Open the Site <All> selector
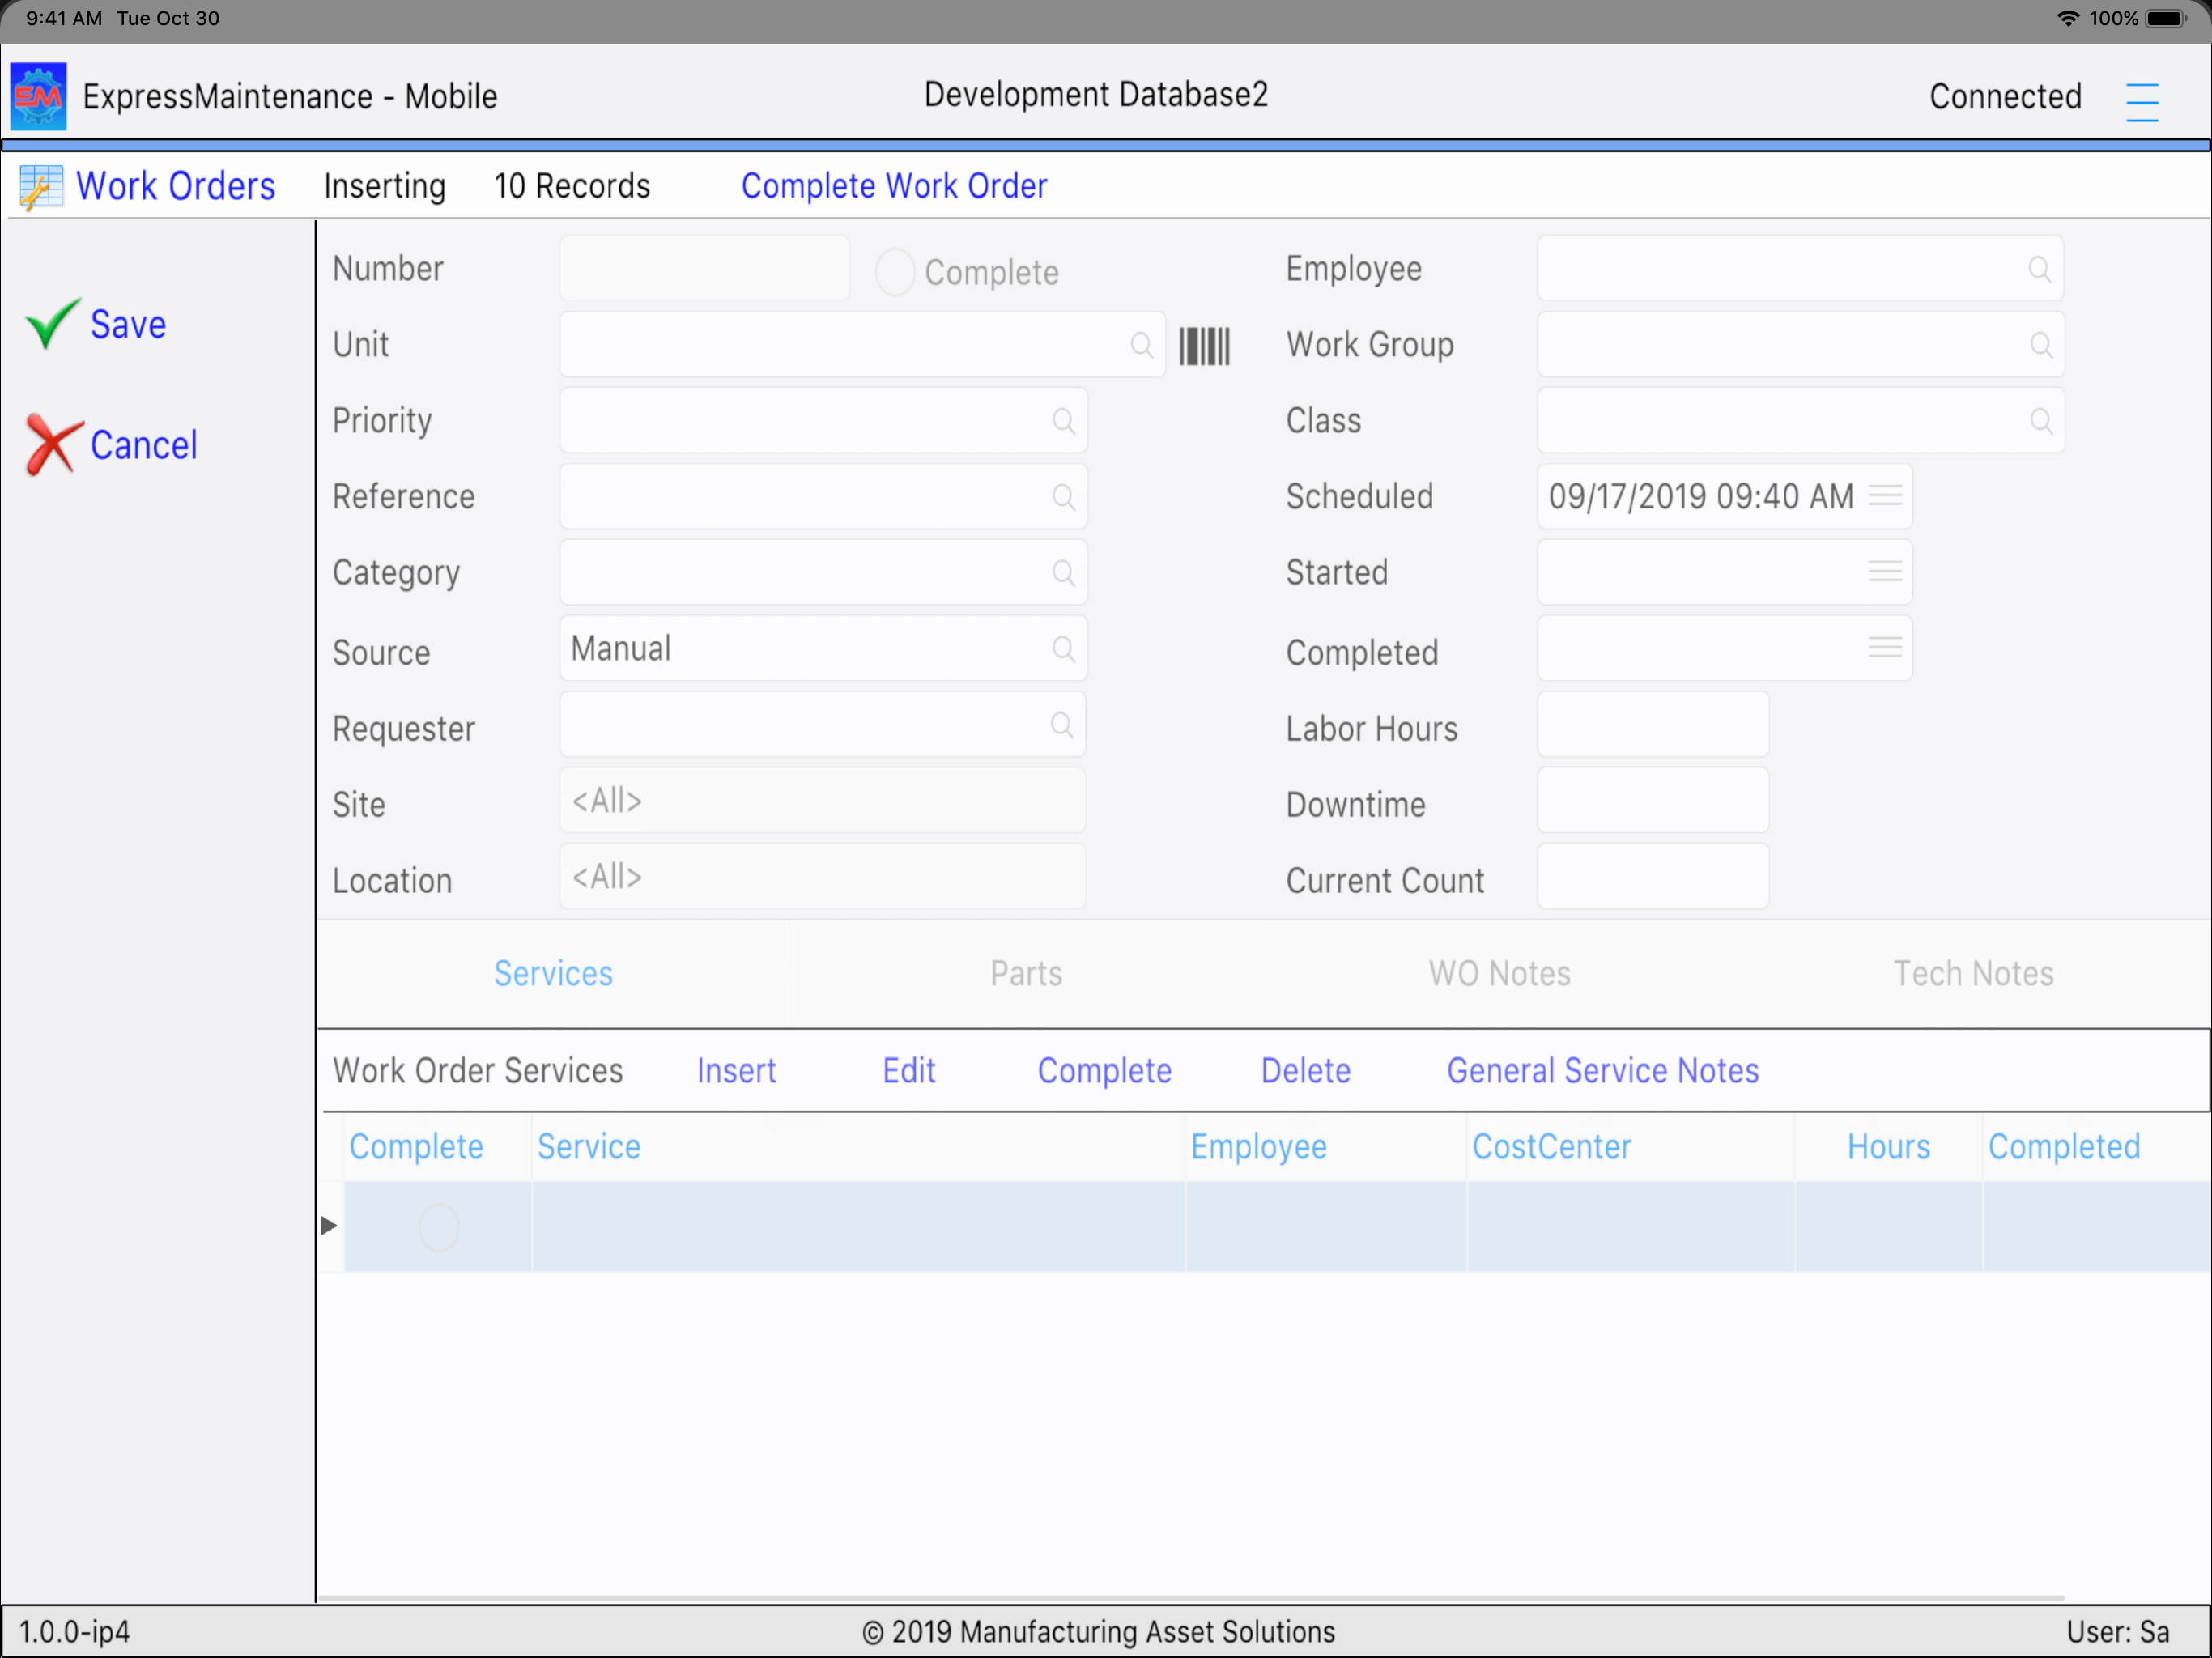 coord(822,800)
